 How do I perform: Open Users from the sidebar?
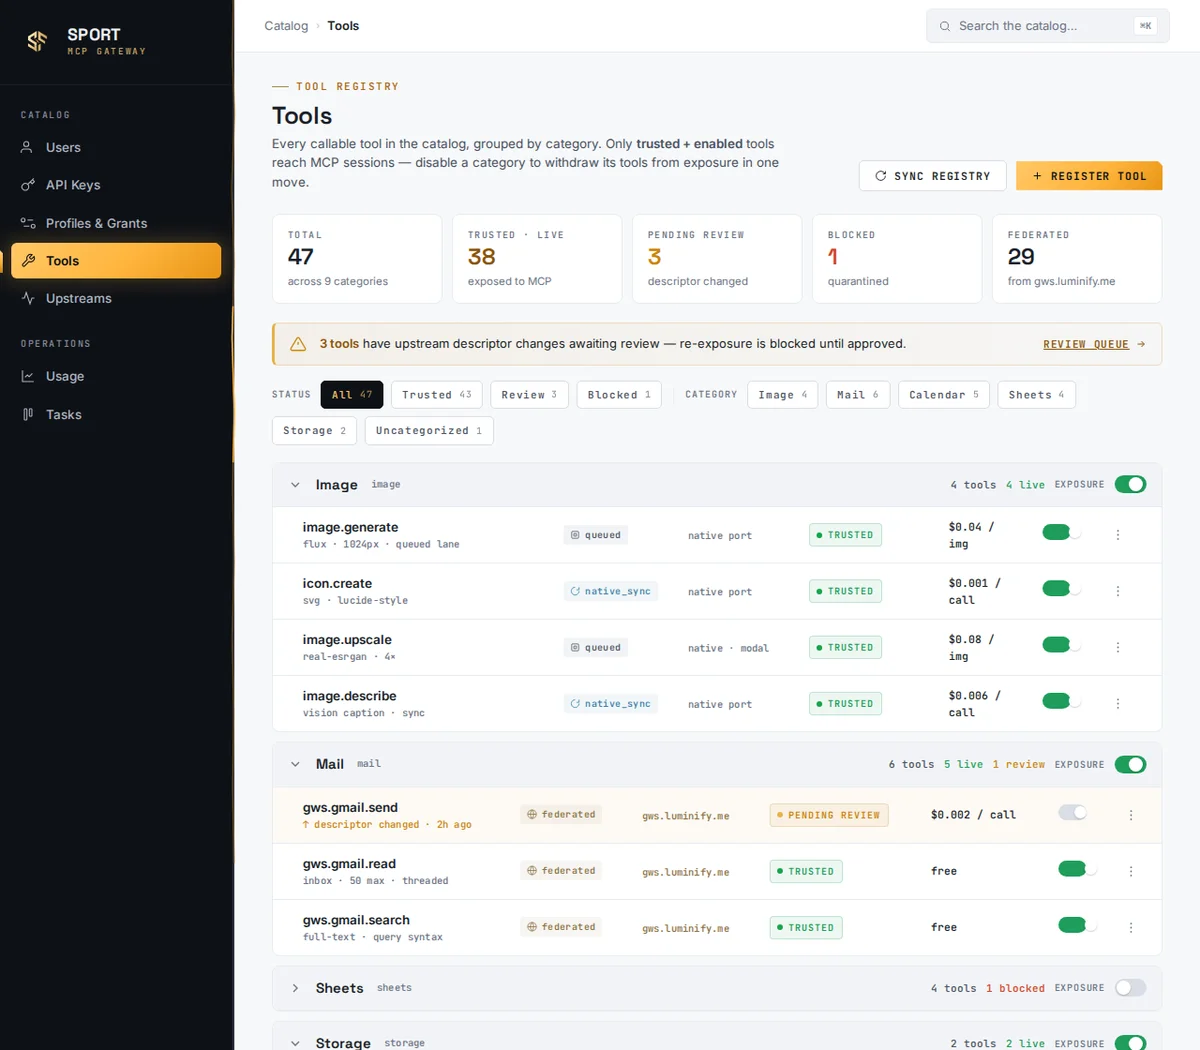116,147
